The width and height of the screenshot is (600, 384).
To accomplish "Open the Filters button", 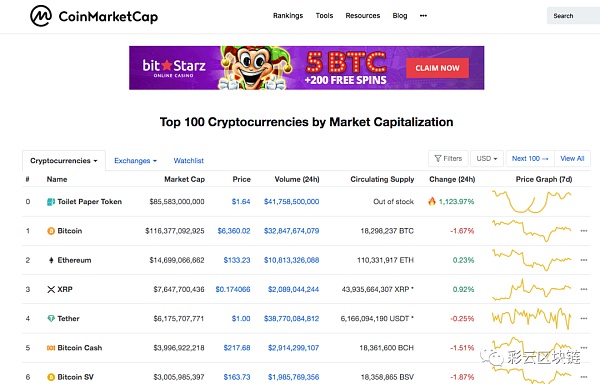I will click(x=448, y=158).
